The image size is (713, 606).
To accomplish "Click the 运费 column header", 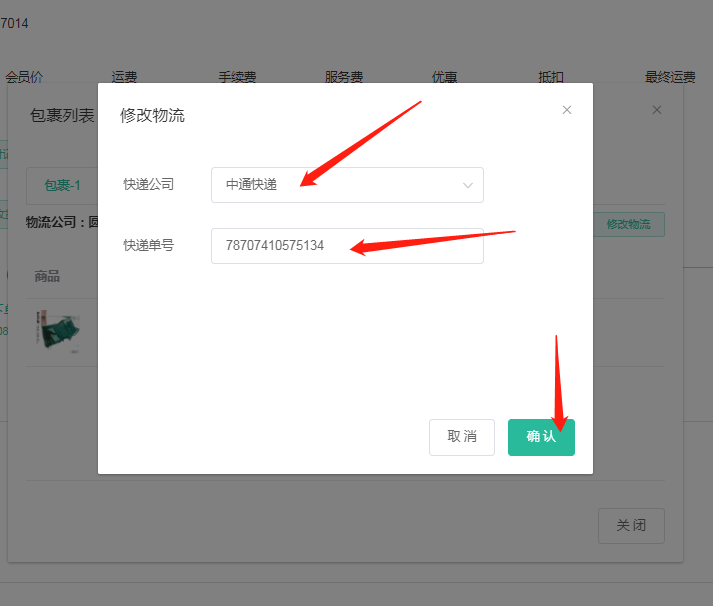I will click(124, 77).
